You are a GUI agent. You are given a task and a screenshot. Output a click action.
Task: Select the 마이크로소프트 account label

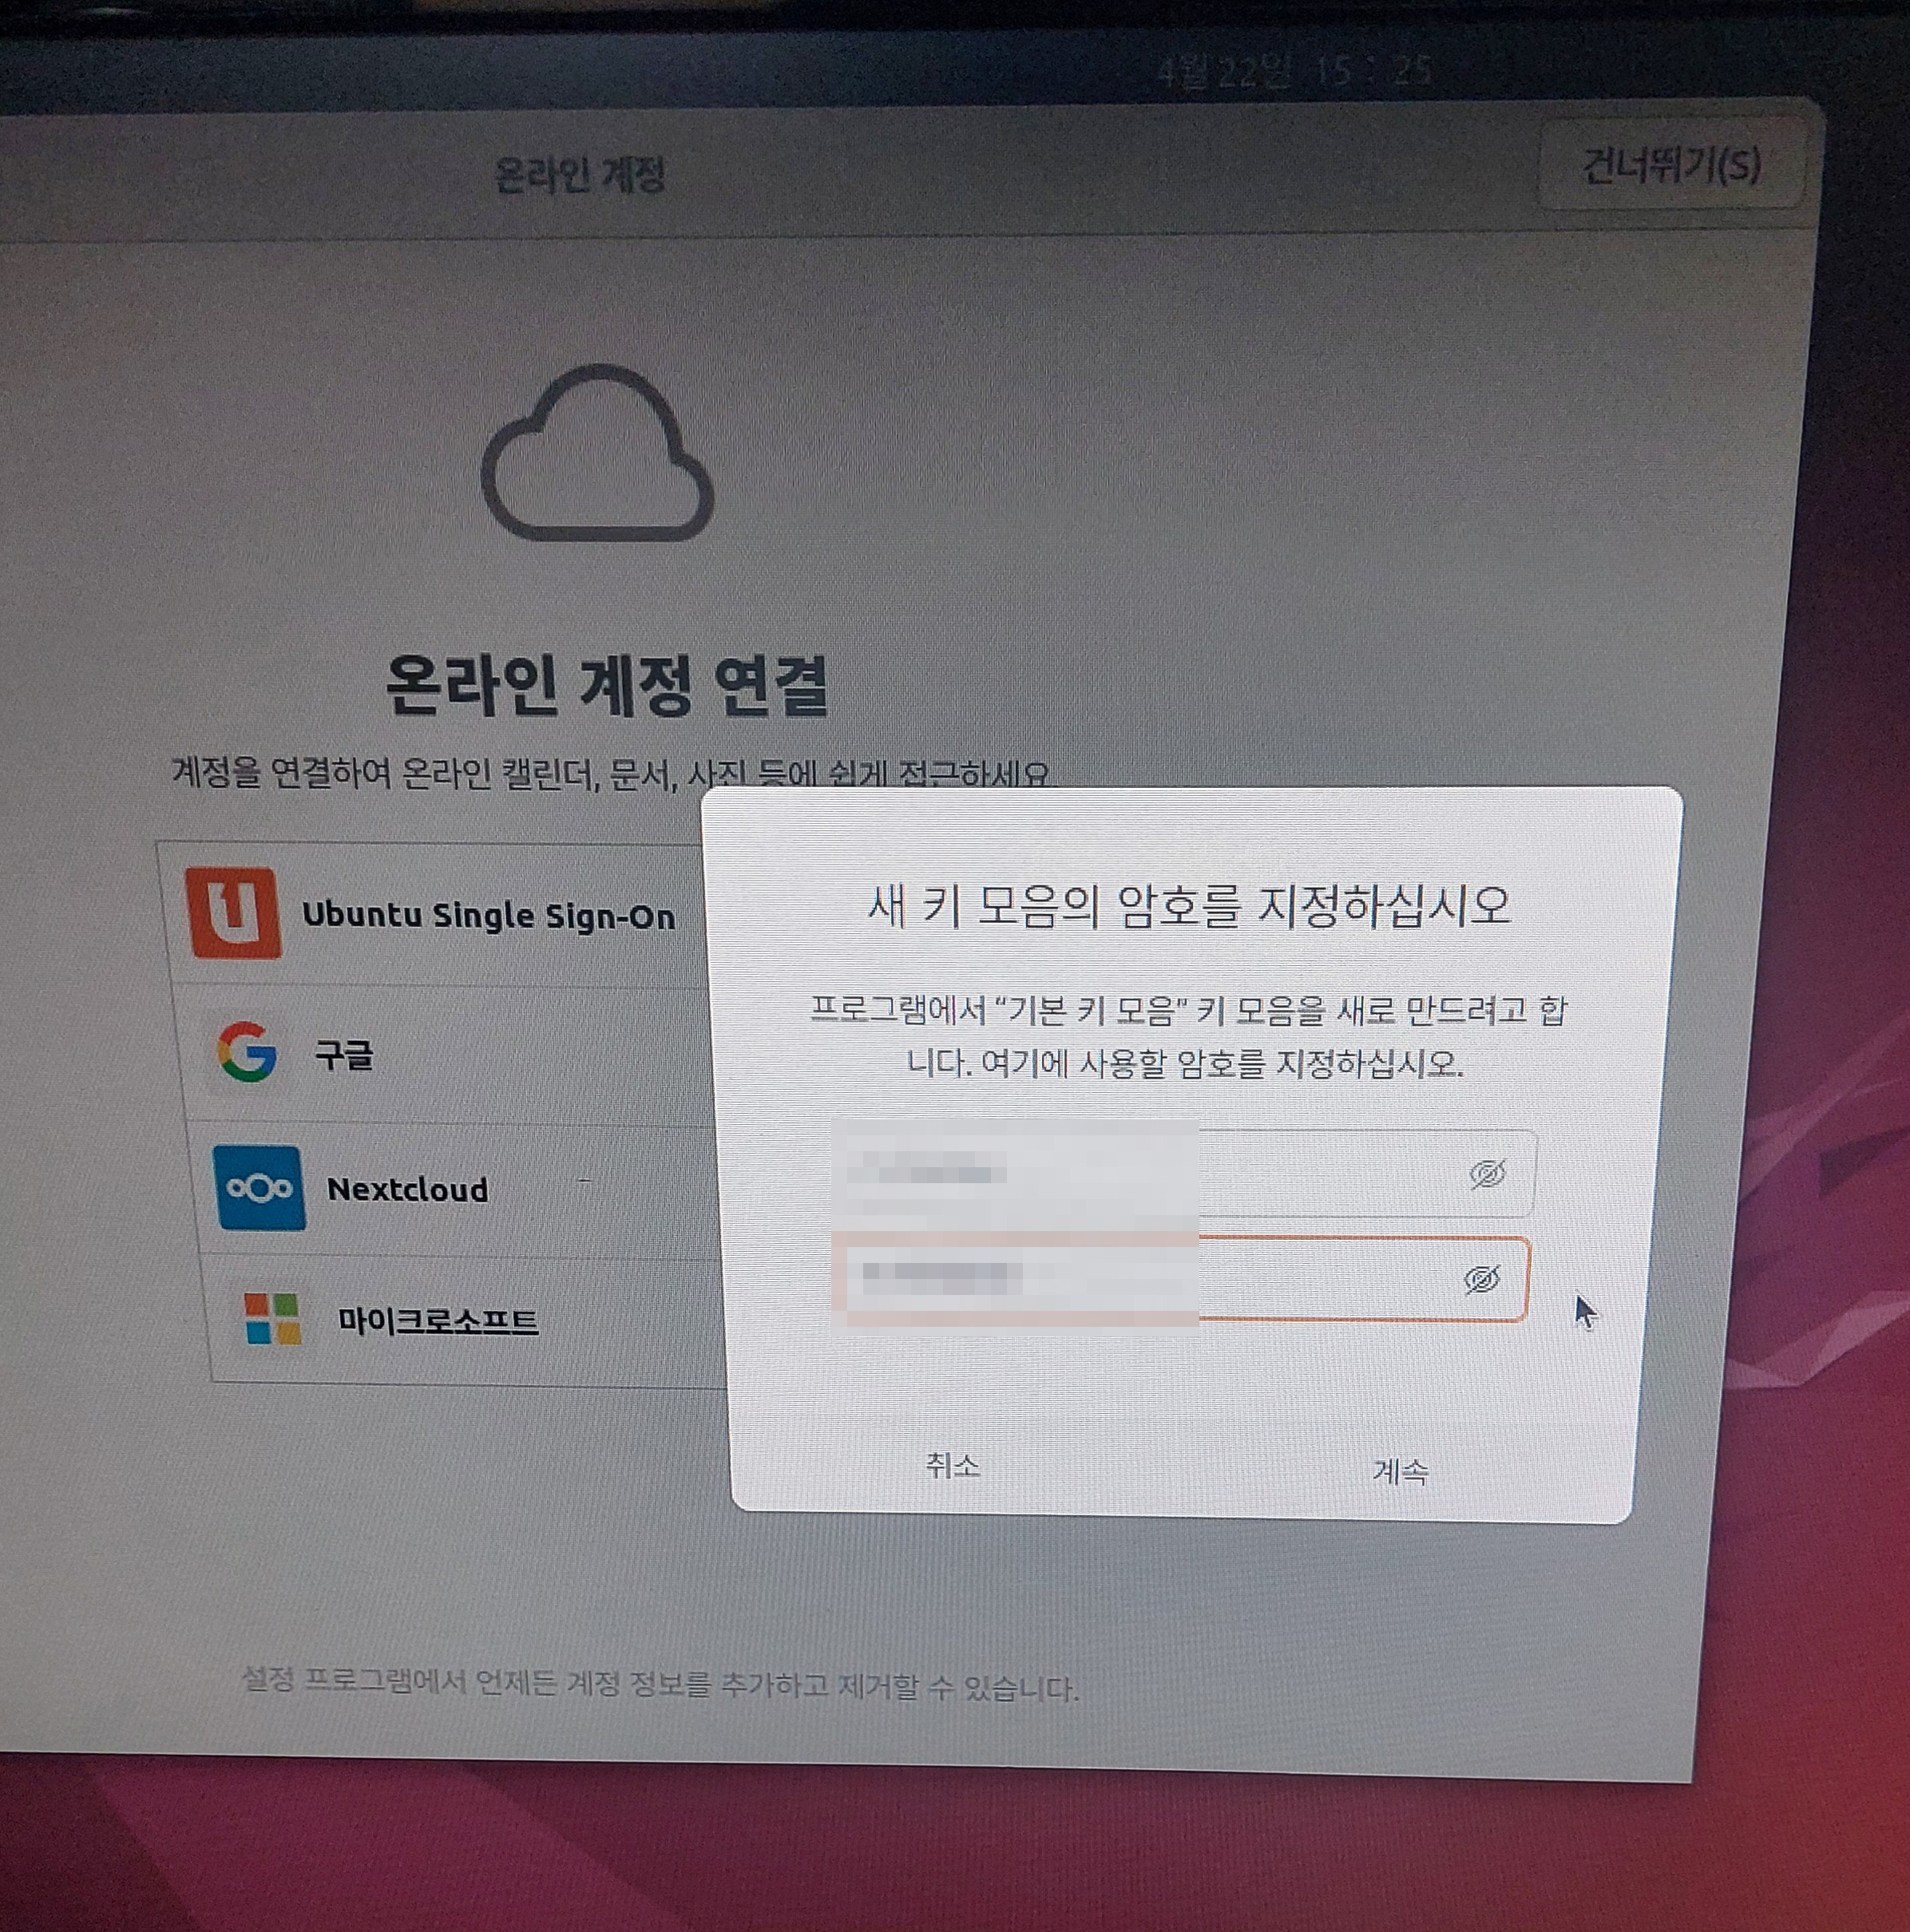(x=438, y=1321)
